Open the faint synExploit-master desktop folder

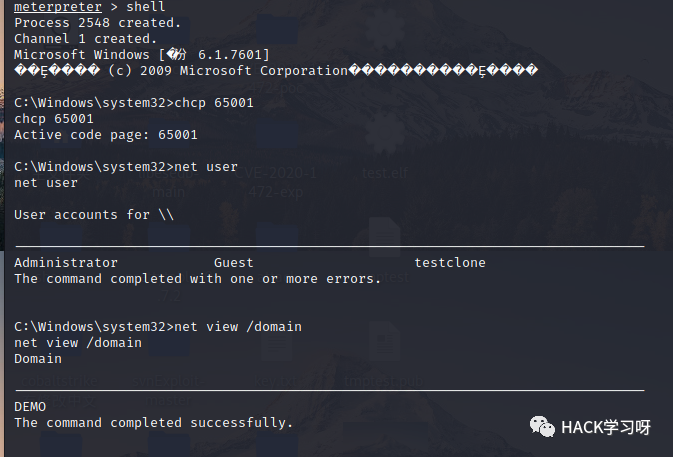[169, 390]
